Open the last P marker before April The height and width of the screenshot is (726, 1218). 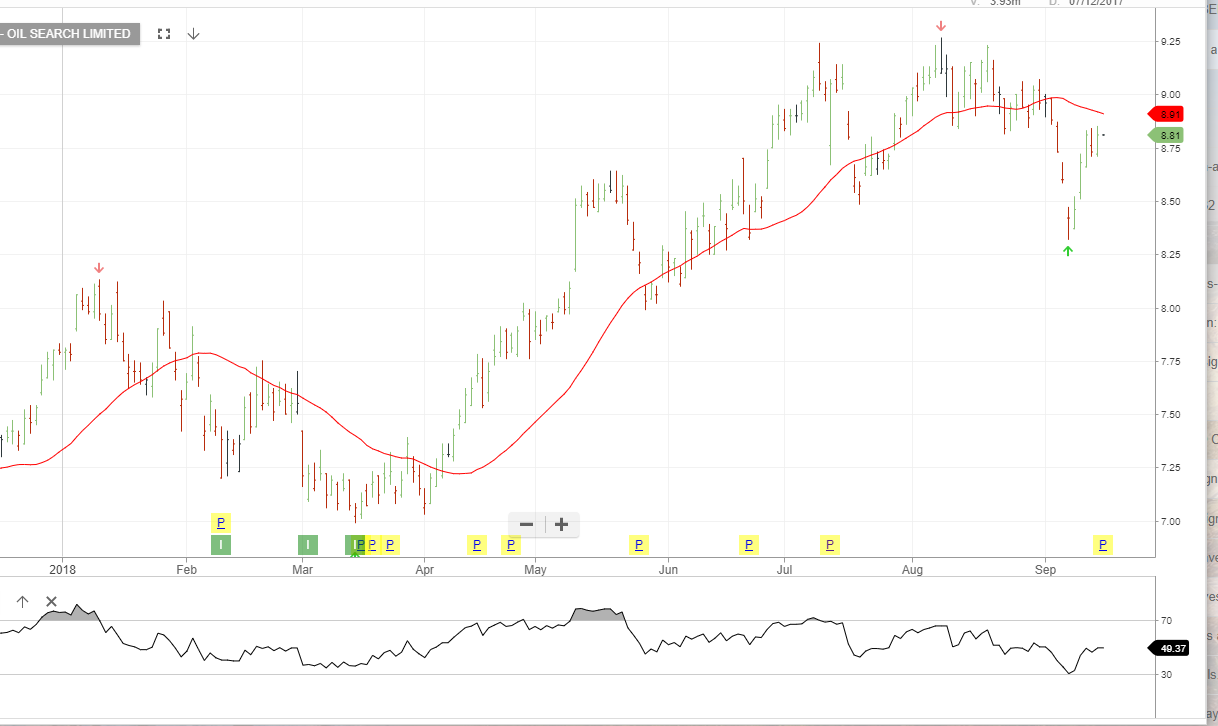click(x=390, y=545)
